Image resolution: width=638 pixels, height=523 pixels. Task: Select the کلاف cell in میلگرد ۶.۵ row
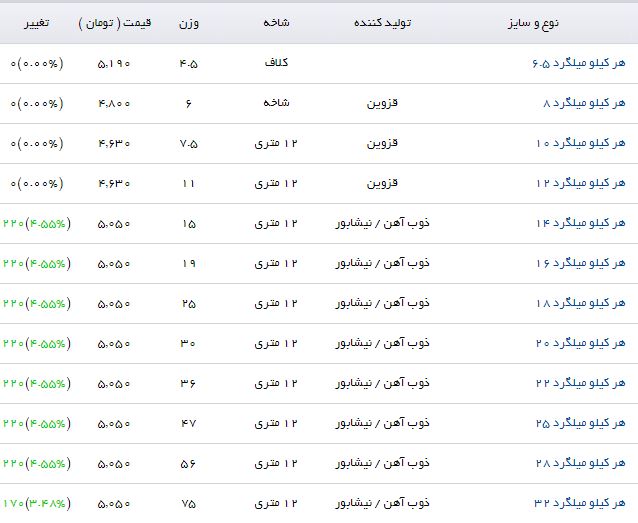point(276,62)
